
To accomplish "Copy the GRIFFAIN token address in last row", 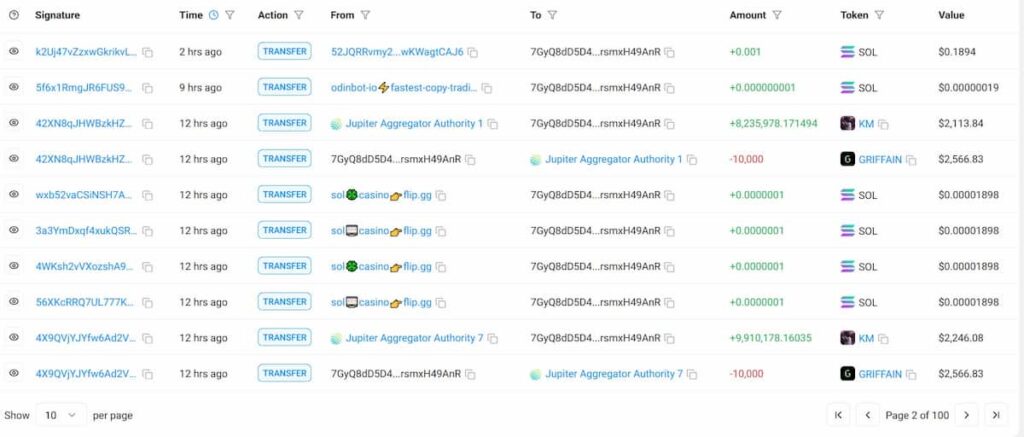I will click(911, 374).
